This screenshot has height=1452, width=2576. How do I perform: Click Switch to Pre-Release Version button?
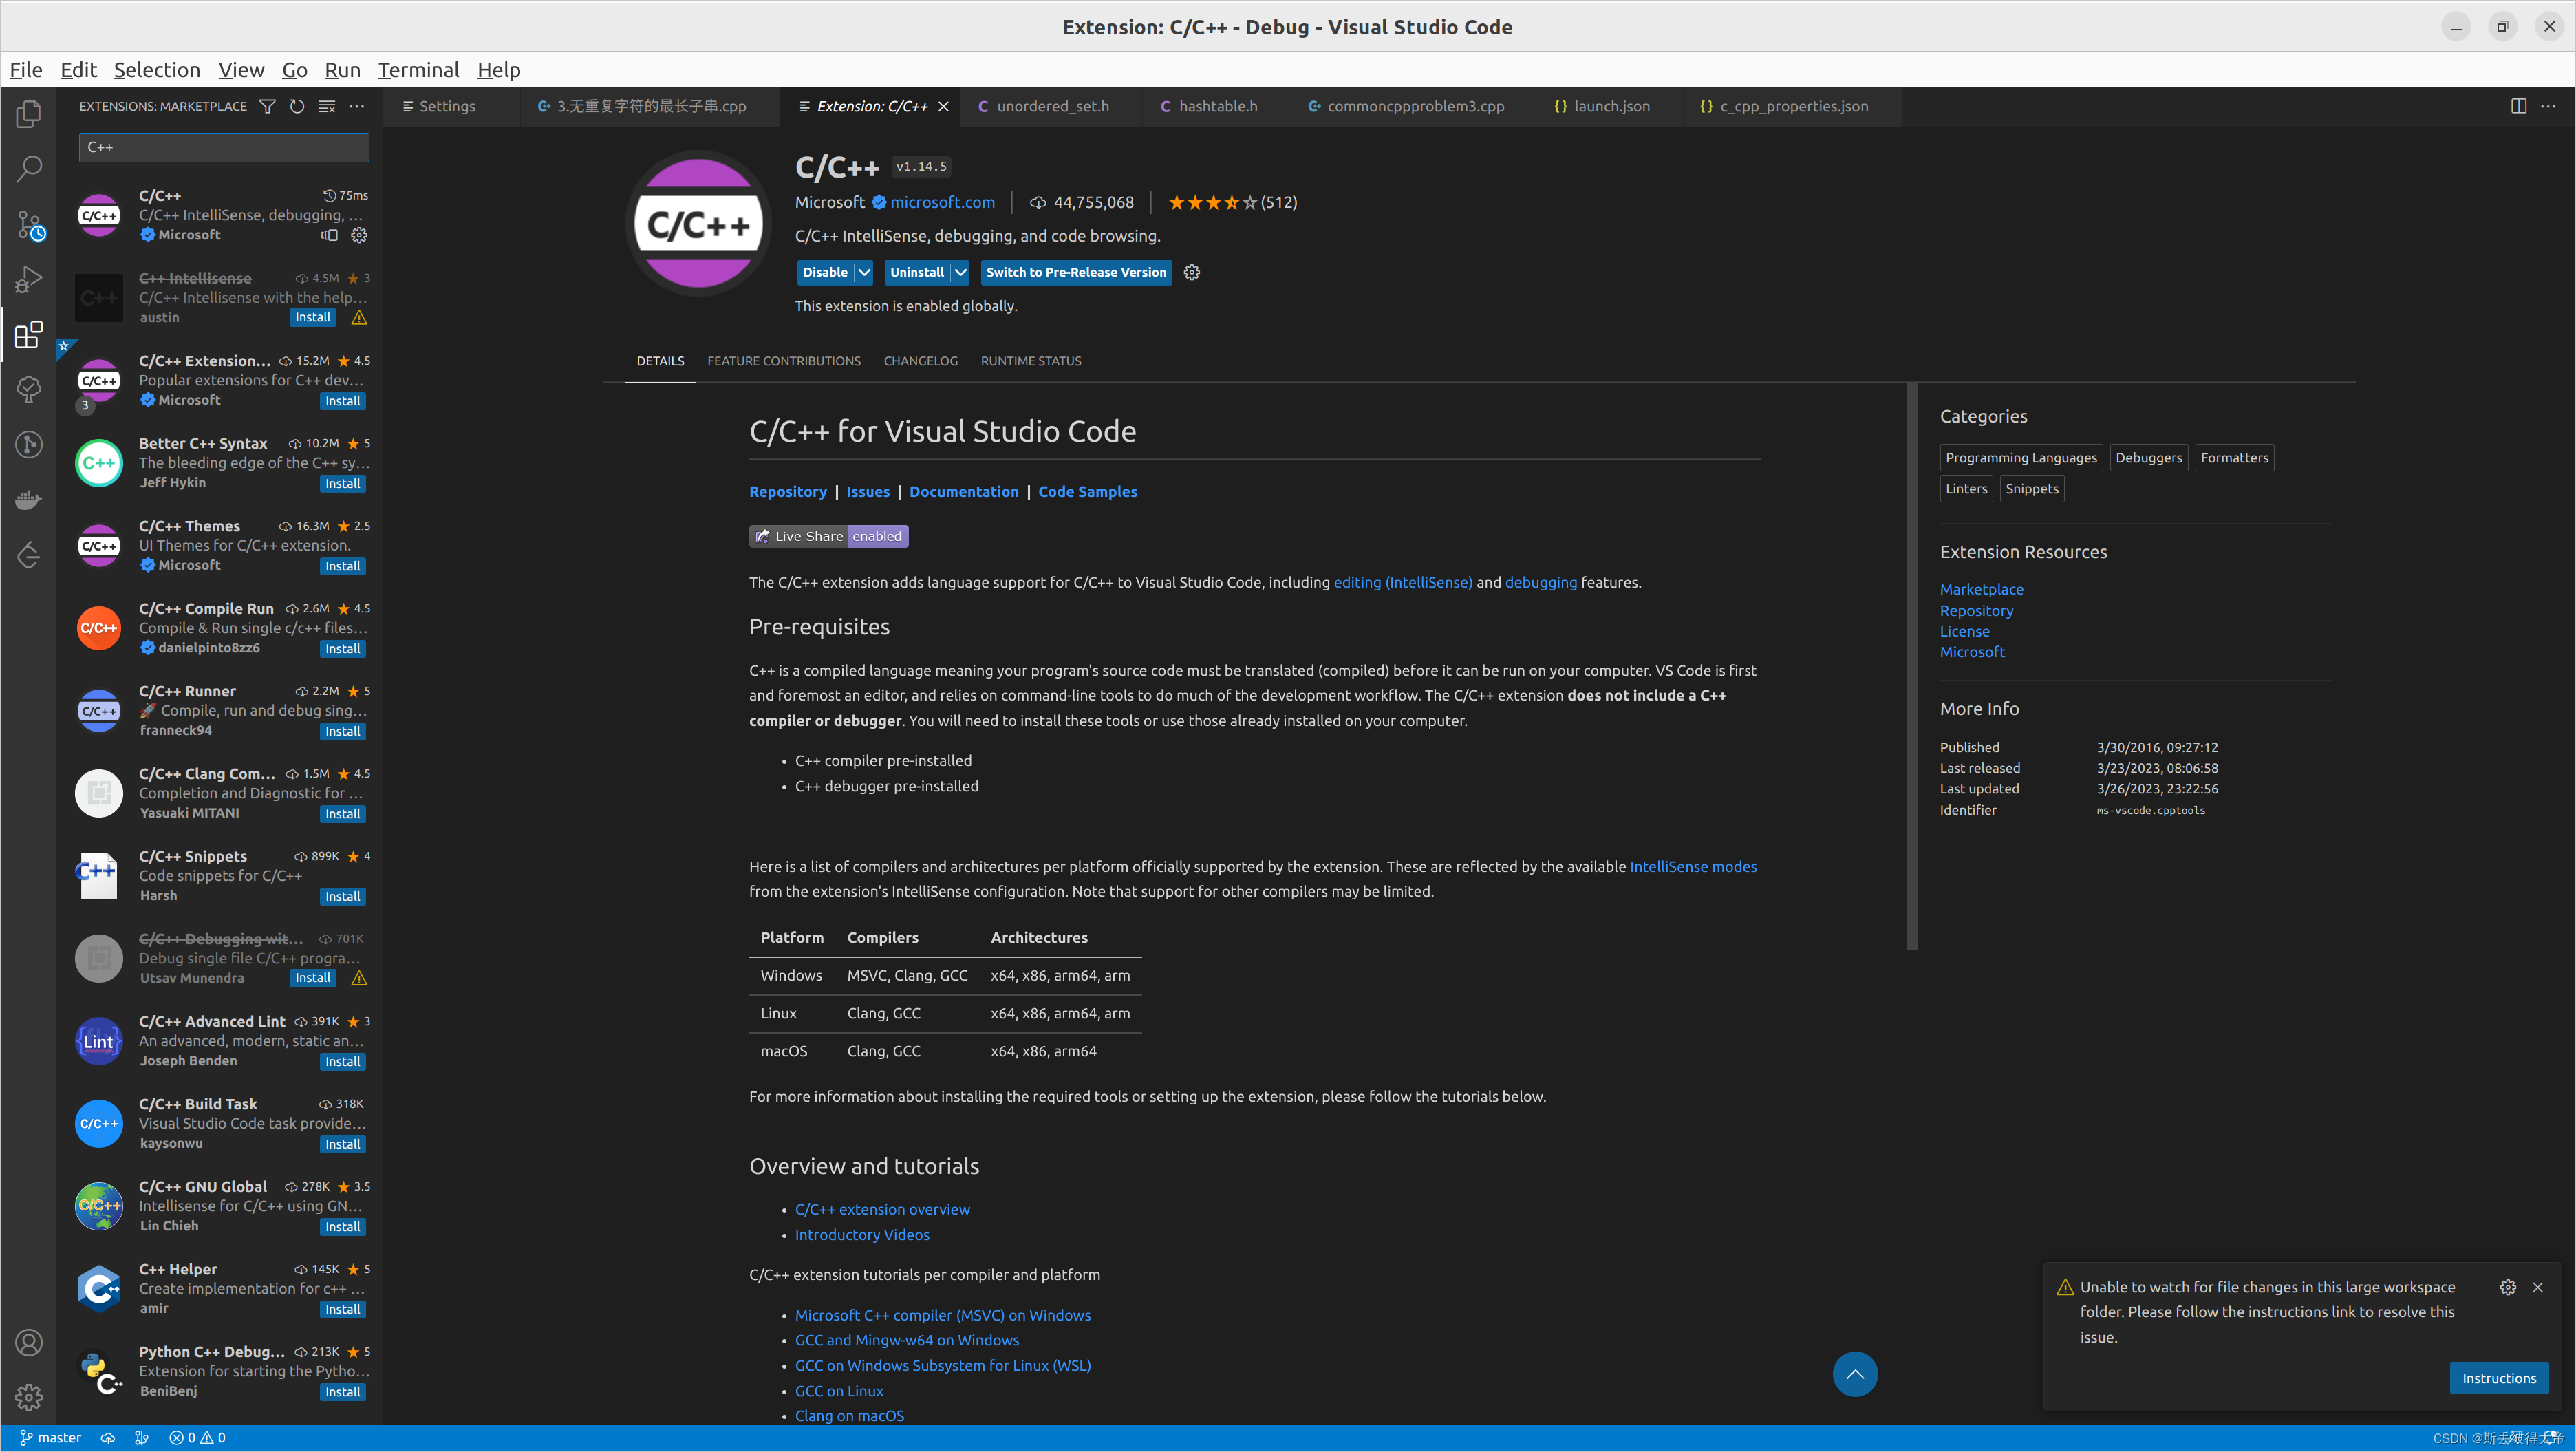point(1075,272)
